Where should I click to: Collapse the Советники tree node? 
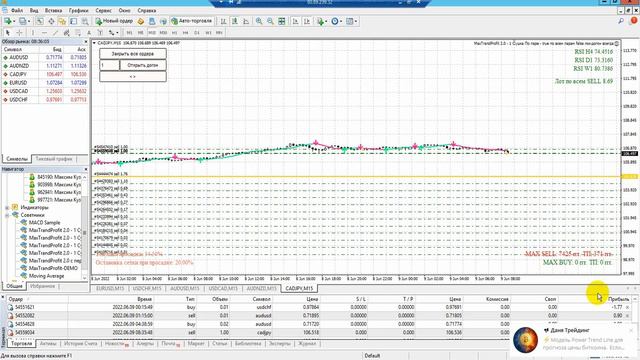coord(7,215)
